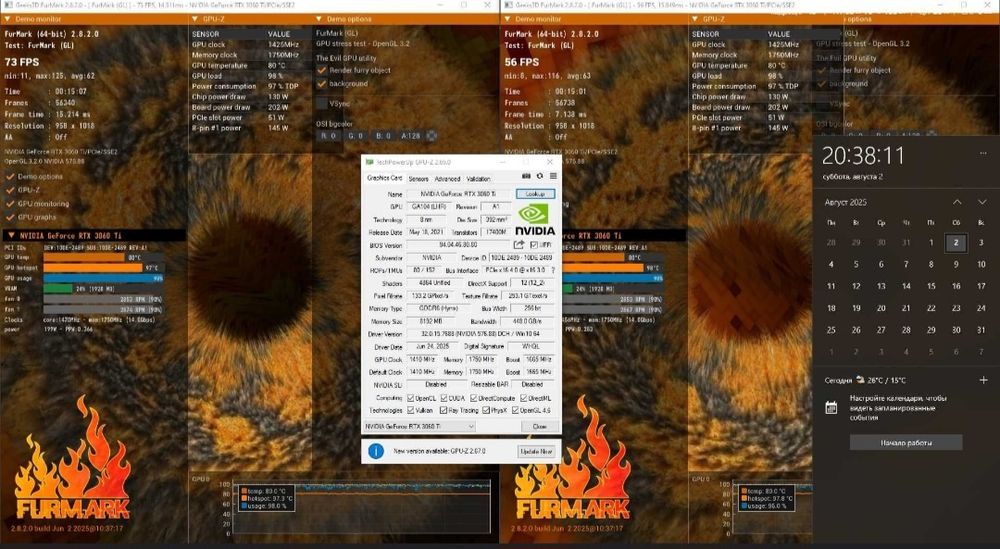The width and height of the screenshot is (1000, 549).
Task: Toggle GPU graphs checkbox in the 73 FPS window
Action: (x=10, y=217)
